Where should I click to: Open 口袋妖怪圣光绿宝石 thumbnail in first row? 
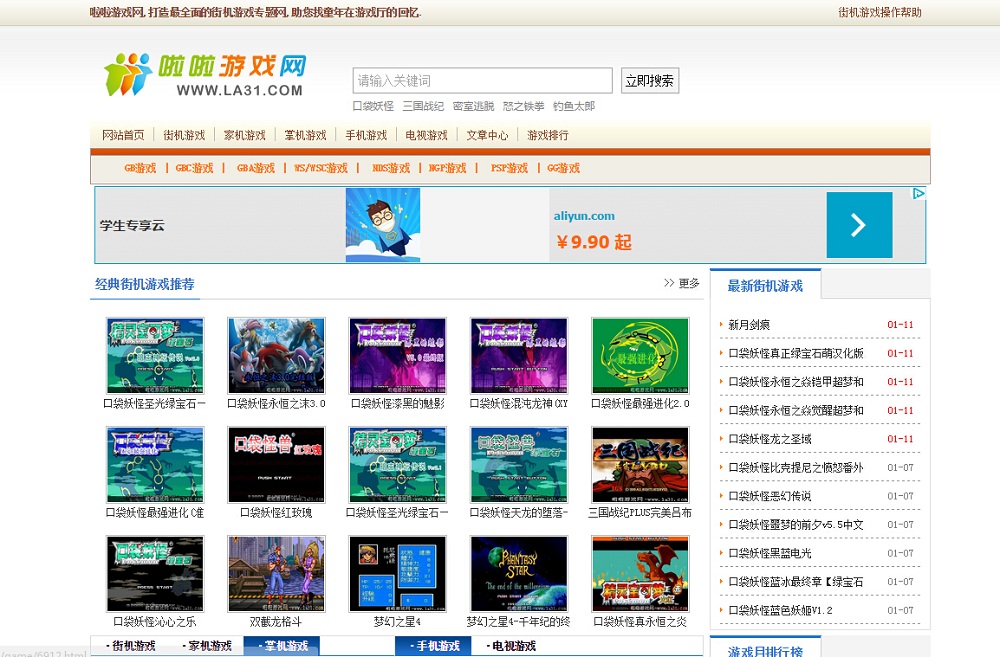click(155, 355)
